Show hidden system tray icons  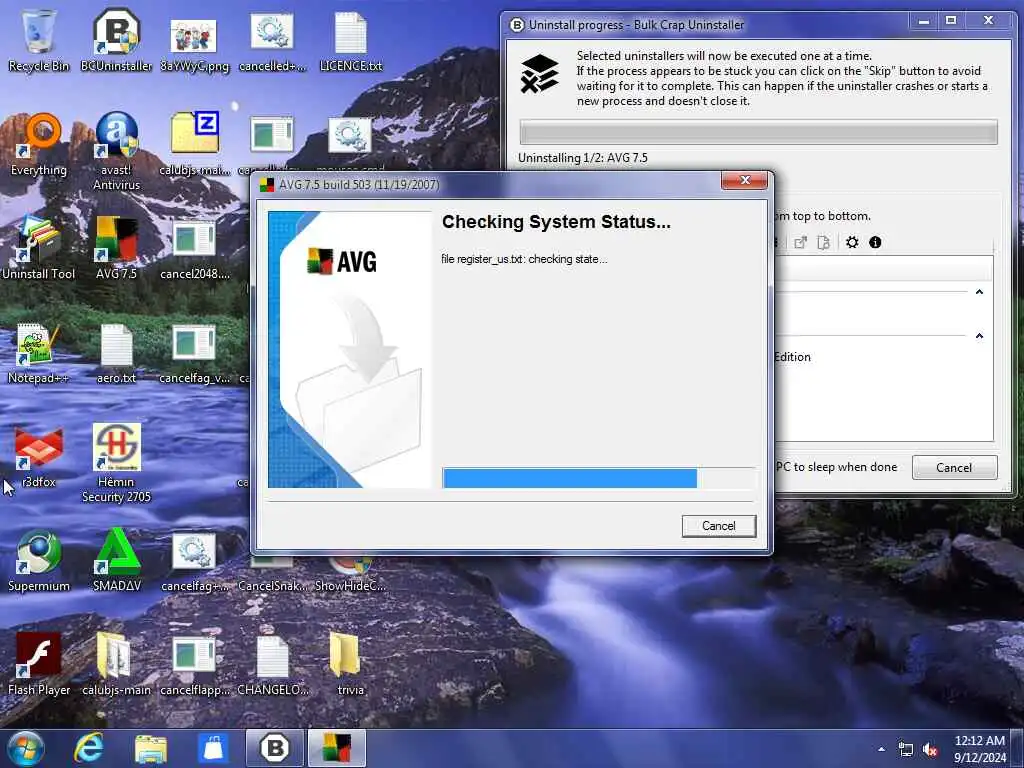click(882, 749)
